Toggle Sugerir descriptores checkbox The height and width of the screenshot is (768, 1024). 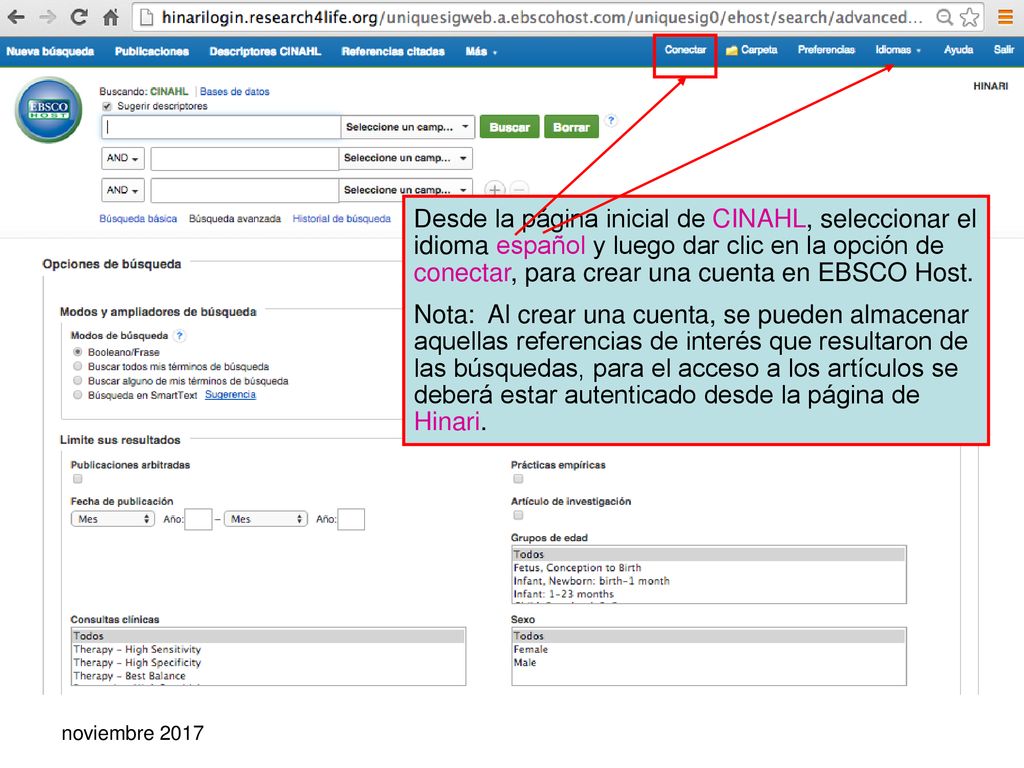(106, 106)
